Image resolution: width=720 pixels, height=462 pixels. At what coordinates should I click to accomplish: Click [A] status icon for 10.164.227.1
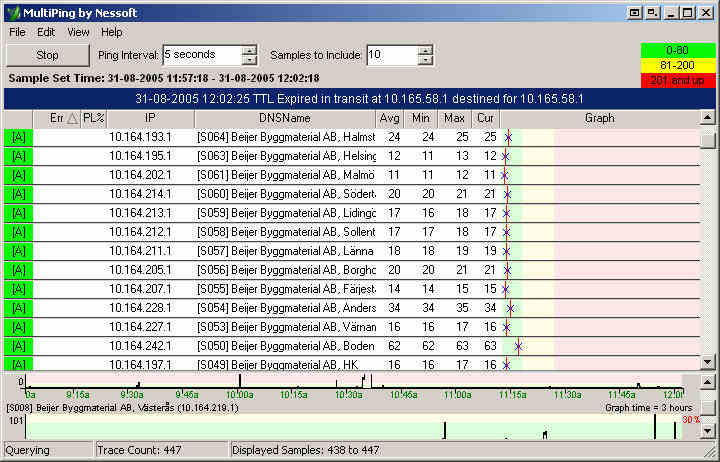pos(18,327)
